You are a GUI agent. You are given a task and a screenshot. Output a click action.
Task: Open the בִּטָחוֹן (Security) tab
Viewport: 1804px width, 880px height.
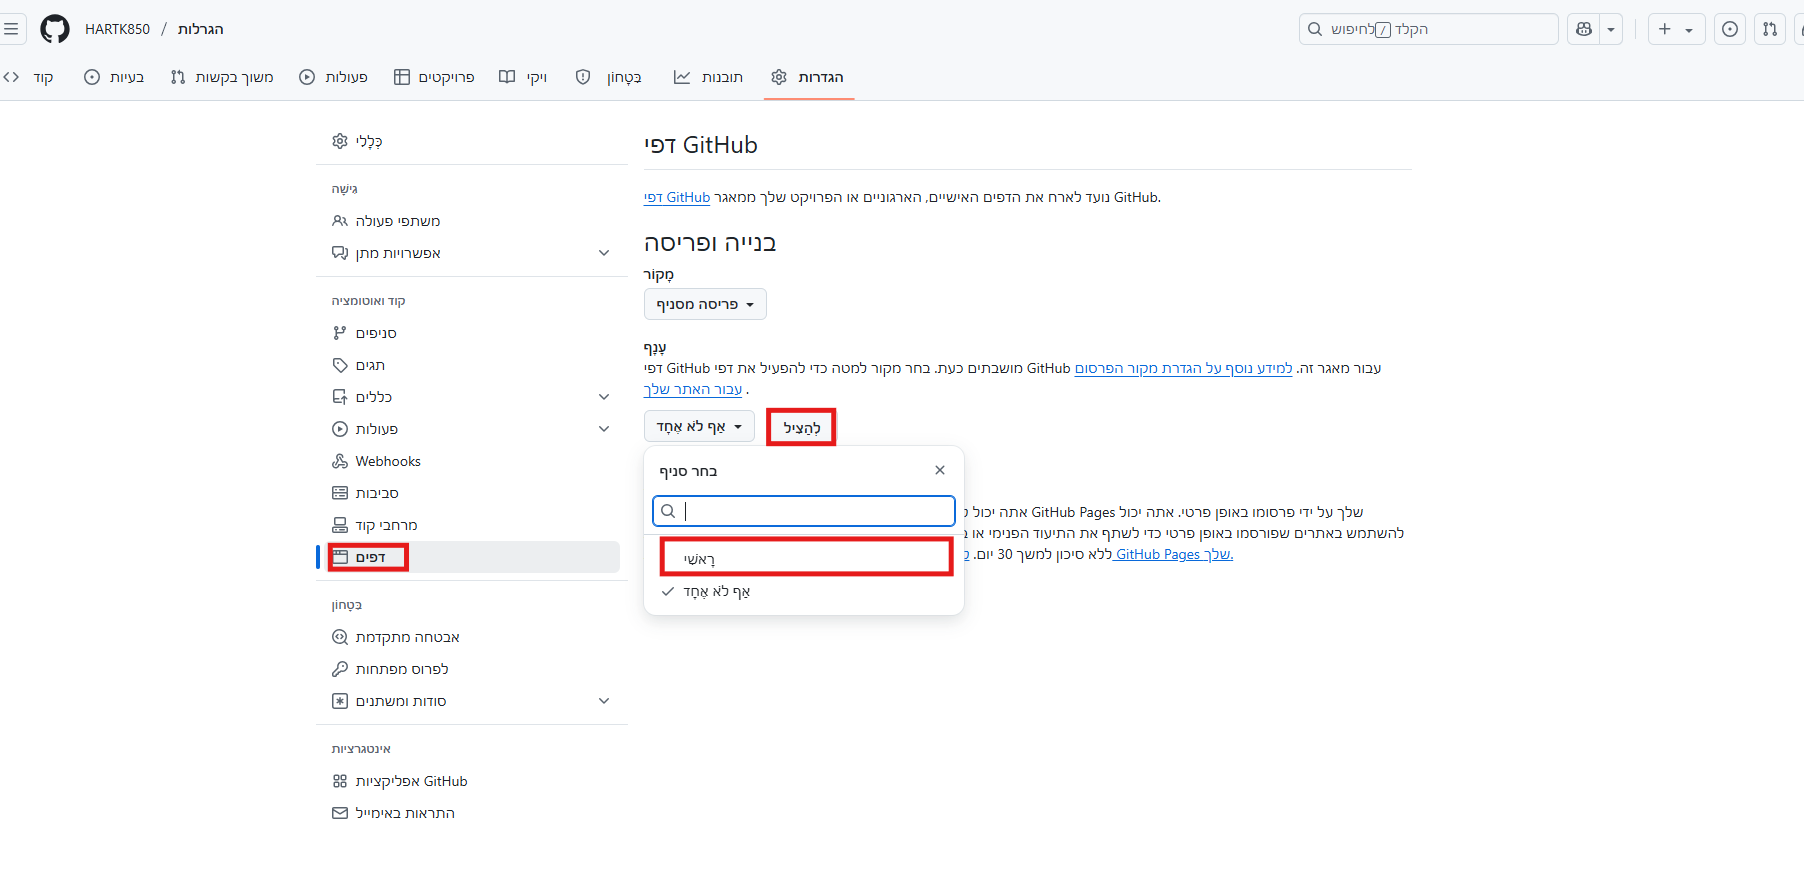pyautogui.click(x=609, y=77)
